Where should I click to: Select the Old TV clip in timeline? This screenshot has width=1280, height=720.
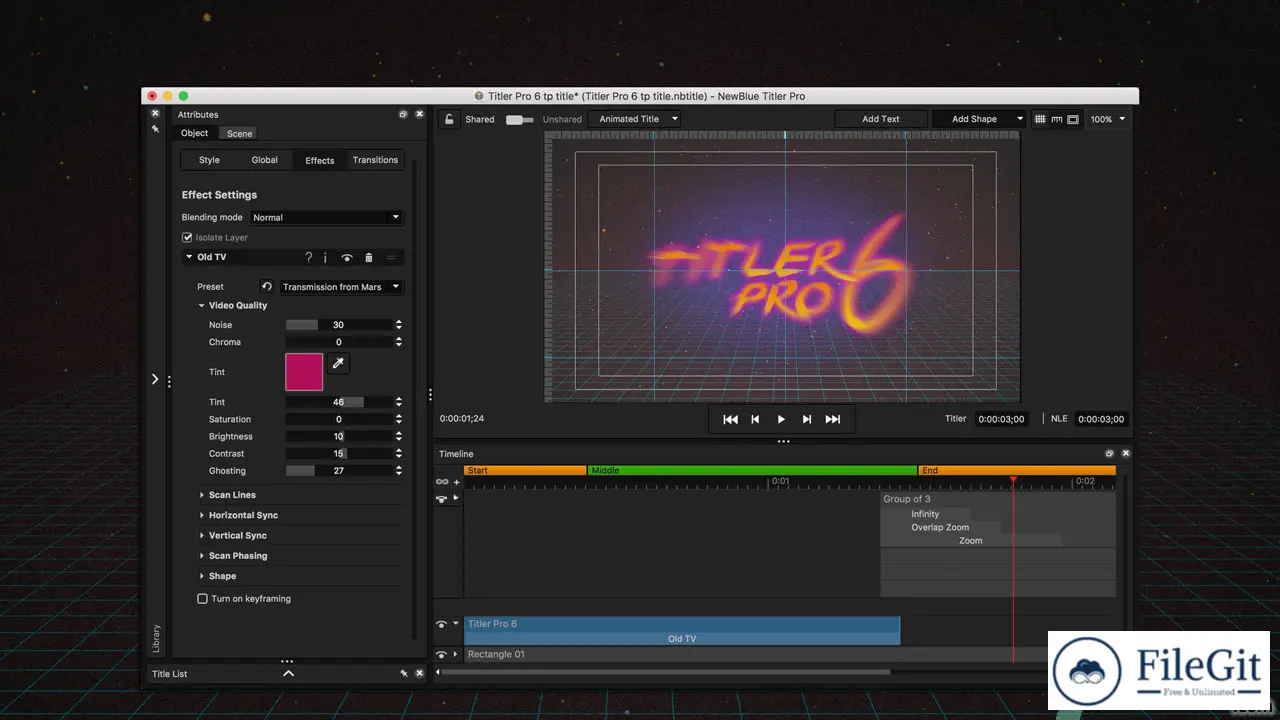682,638
